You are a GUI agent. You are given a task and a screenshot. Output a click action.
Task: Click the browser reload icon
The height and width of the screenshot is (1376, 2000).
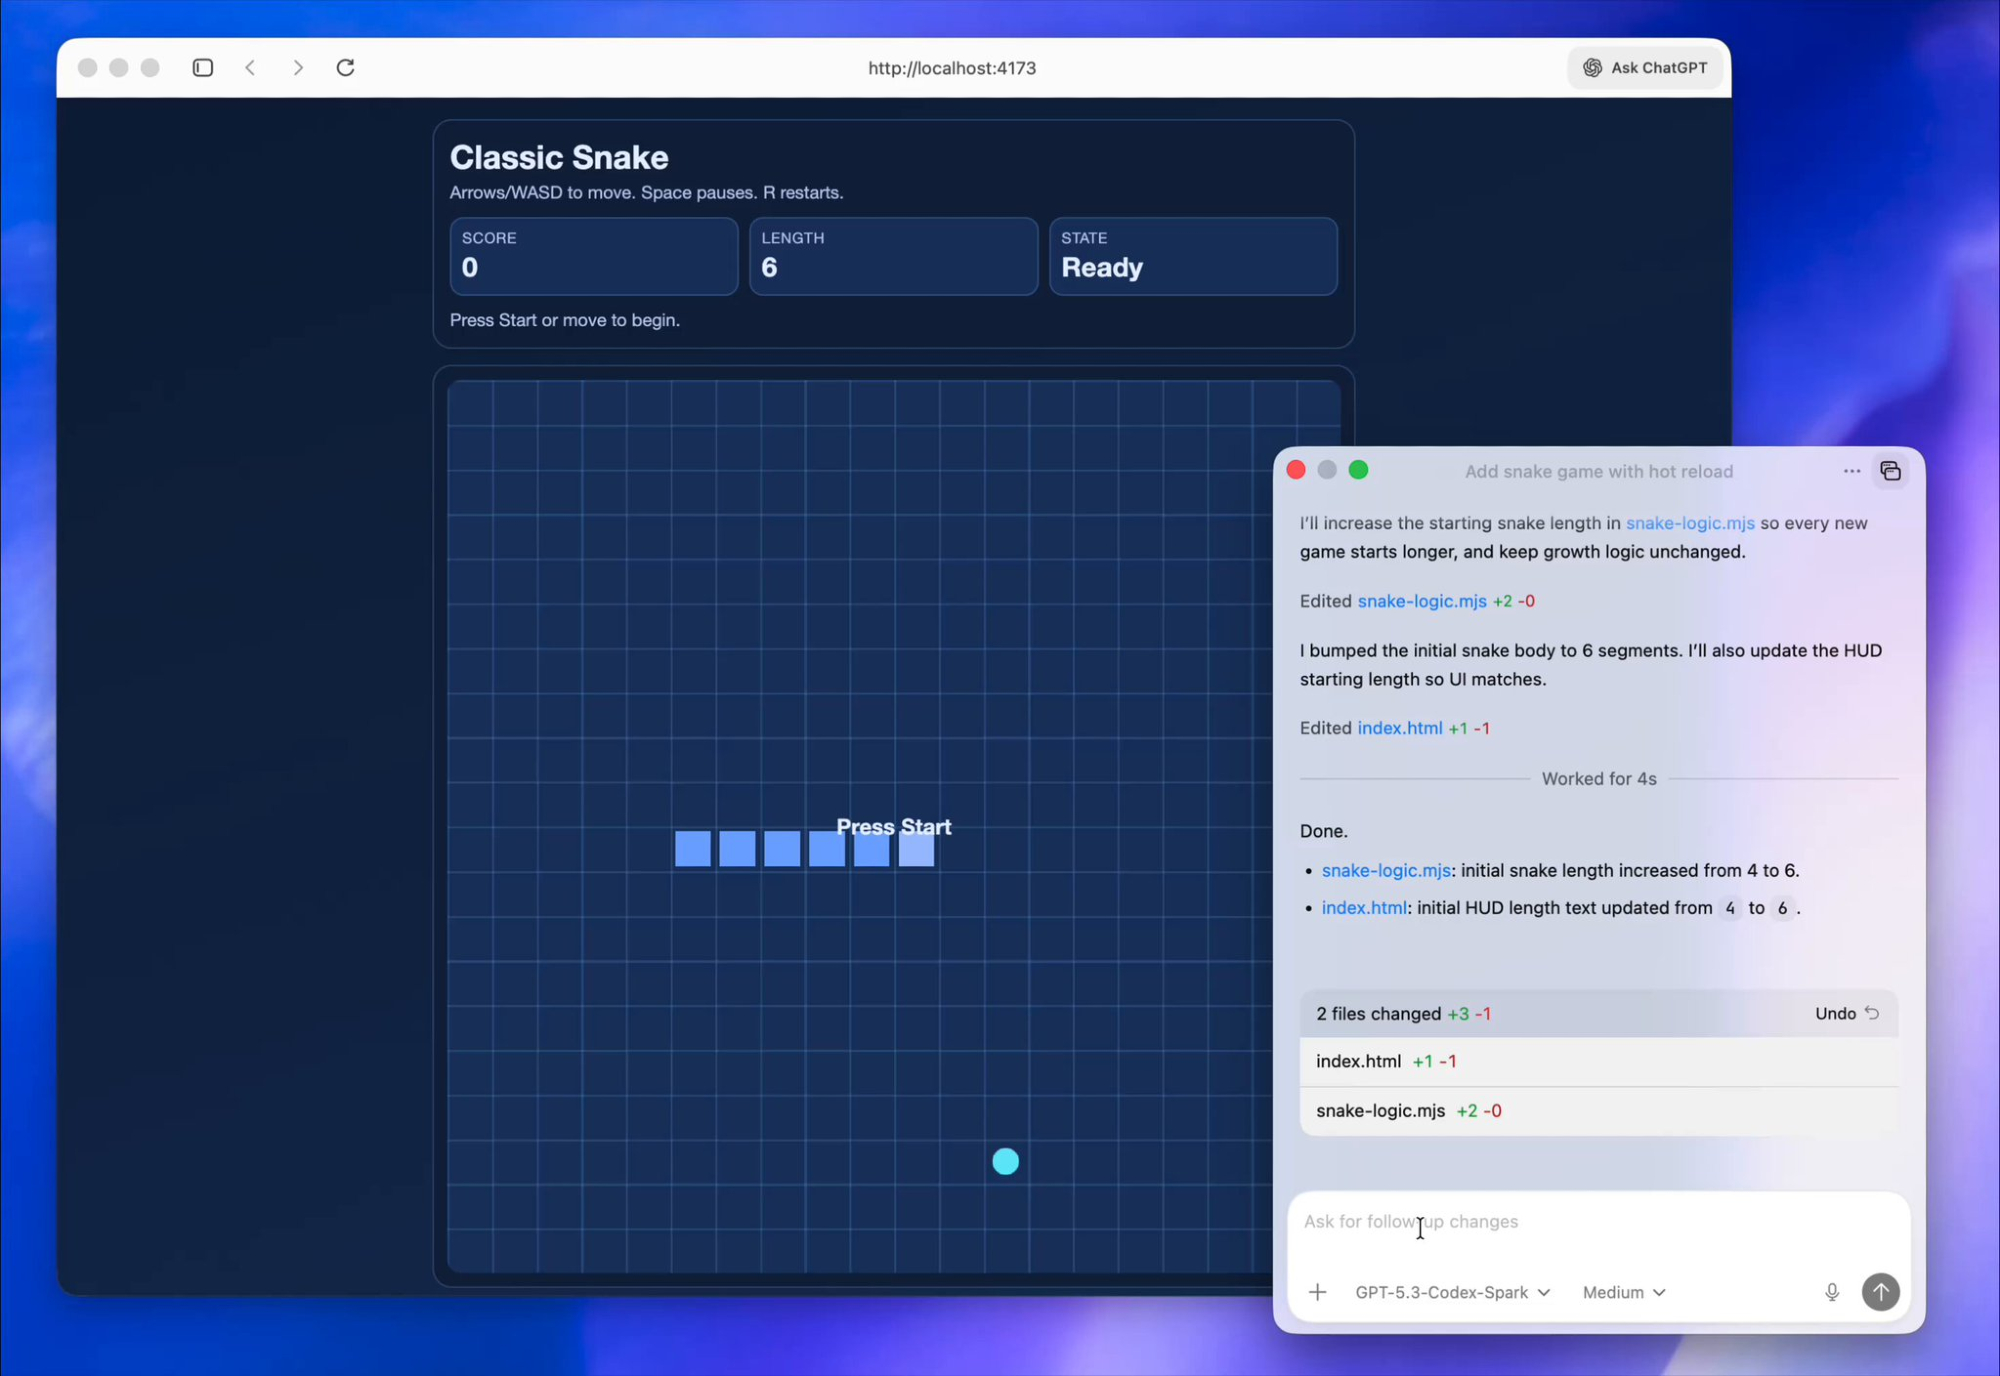(345, 67)
